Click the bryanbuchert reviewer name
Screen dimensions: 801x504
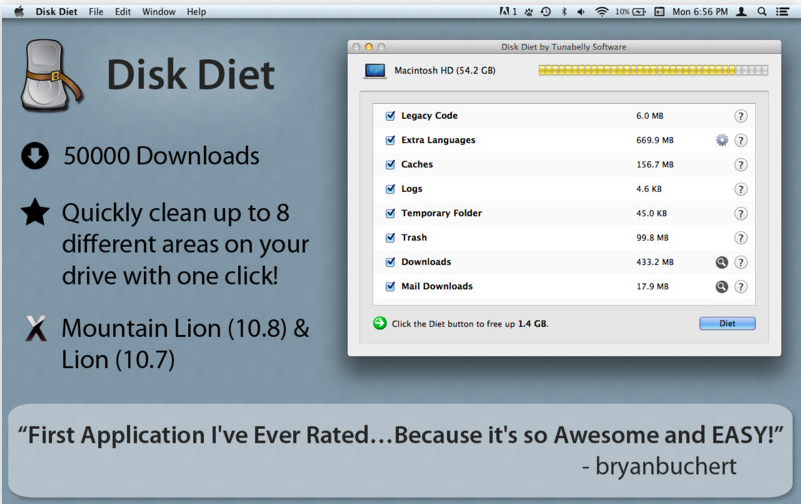point(666,466)
